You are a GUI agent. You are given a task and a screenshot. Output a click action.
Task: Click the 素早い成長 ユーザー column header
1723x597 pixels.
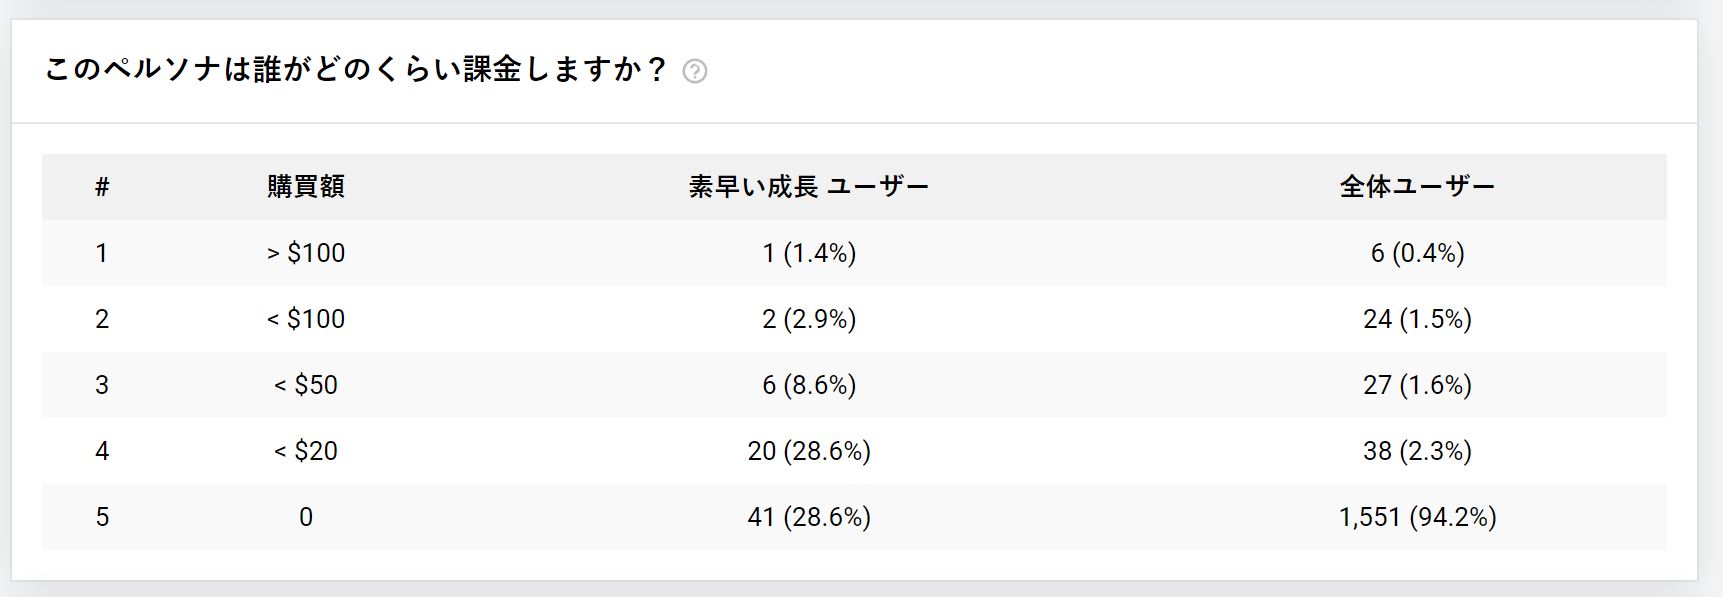click(809, 187)
